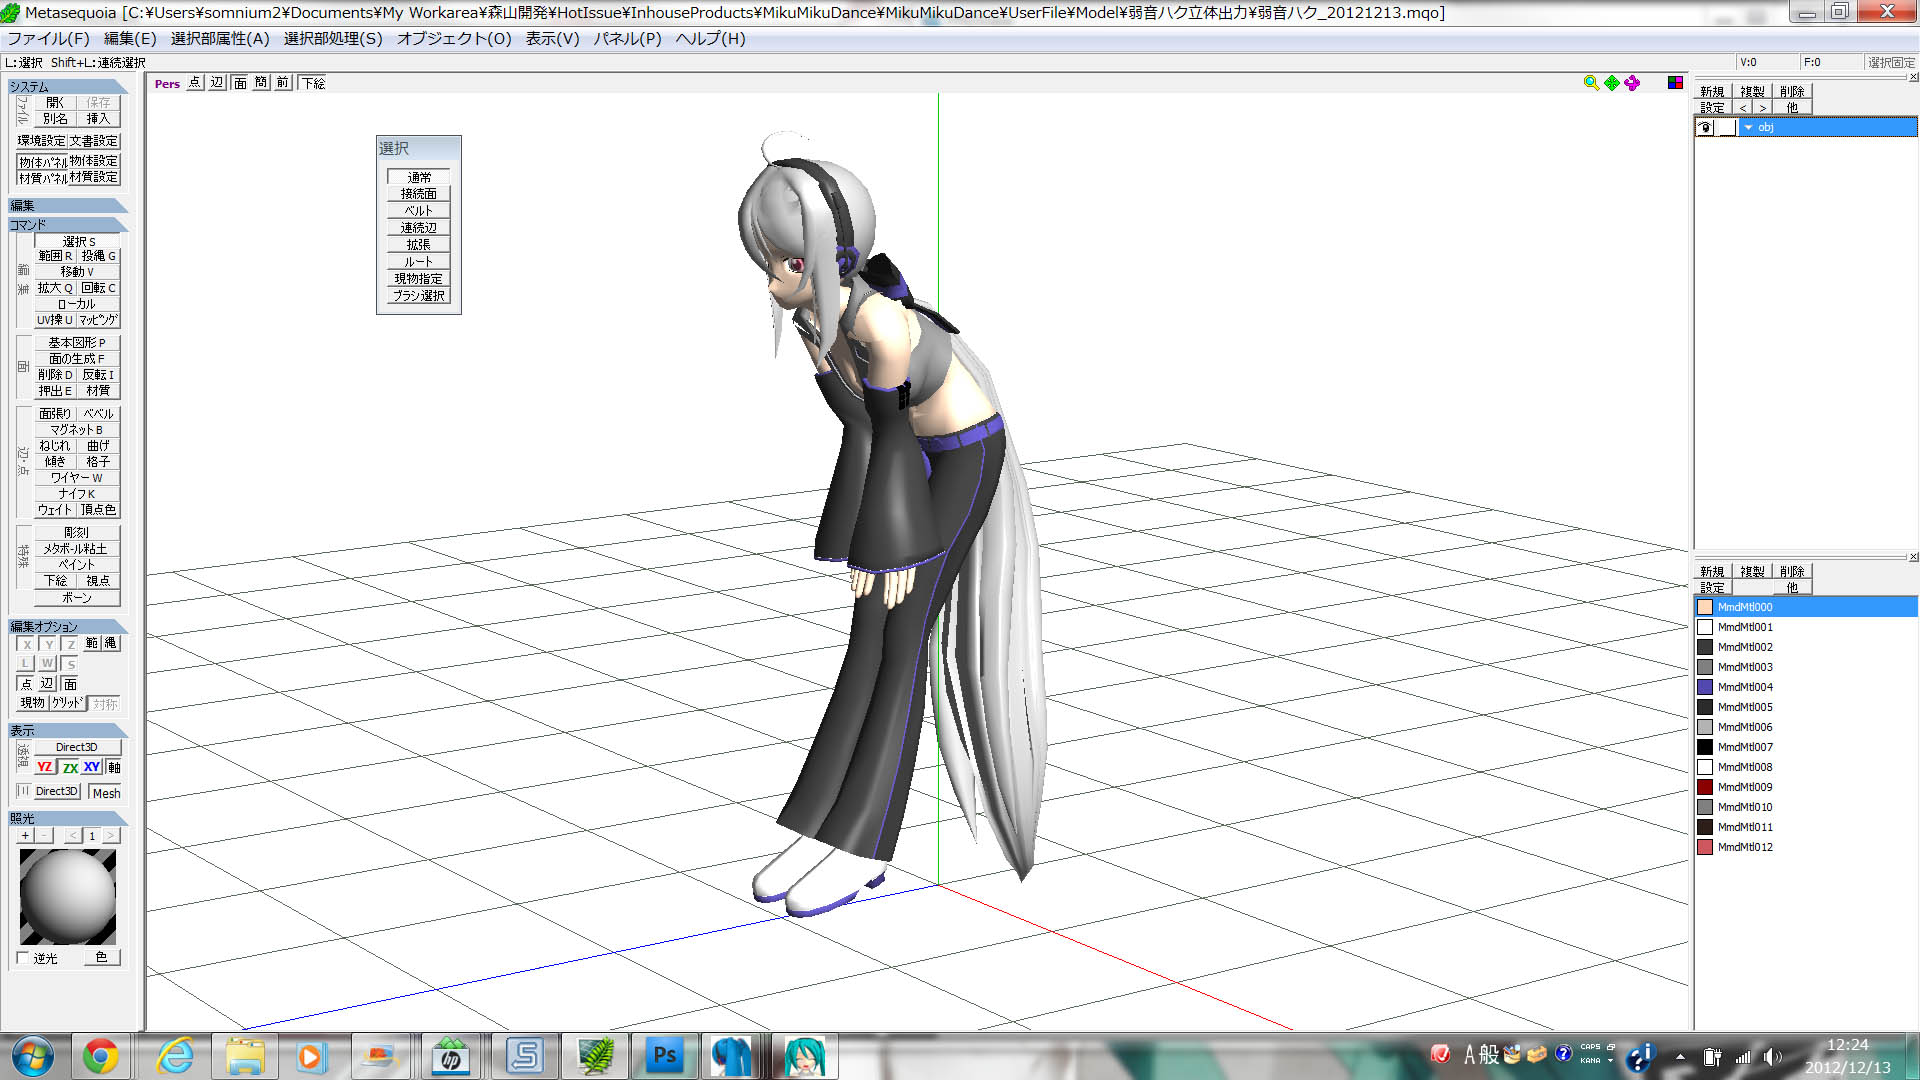Enable the 逆光 backlight checkbox

click(x=23, y=958)
